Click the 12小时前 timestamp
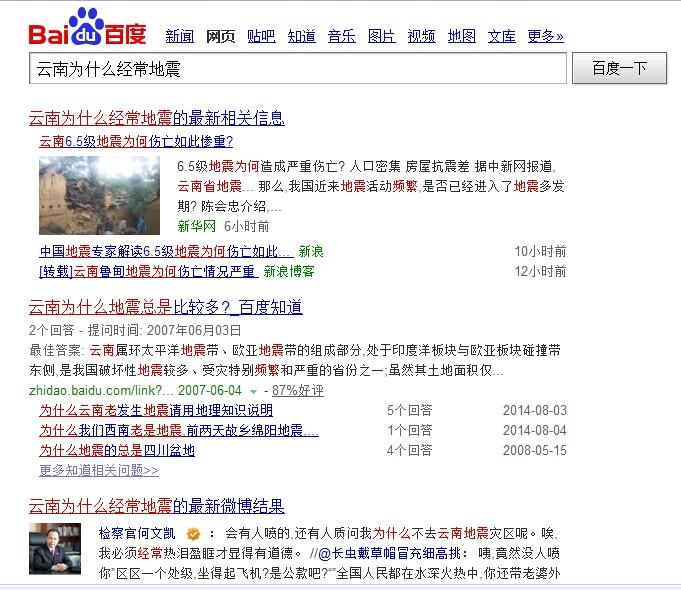Viewport: 681px width, 590px height. (540, 271)
